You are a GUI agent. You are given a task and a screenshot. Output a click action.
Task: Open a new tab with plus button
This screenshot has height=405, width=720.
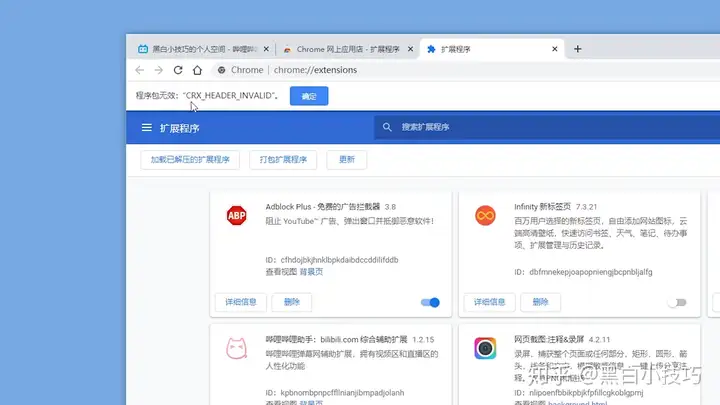click(577, 49)
